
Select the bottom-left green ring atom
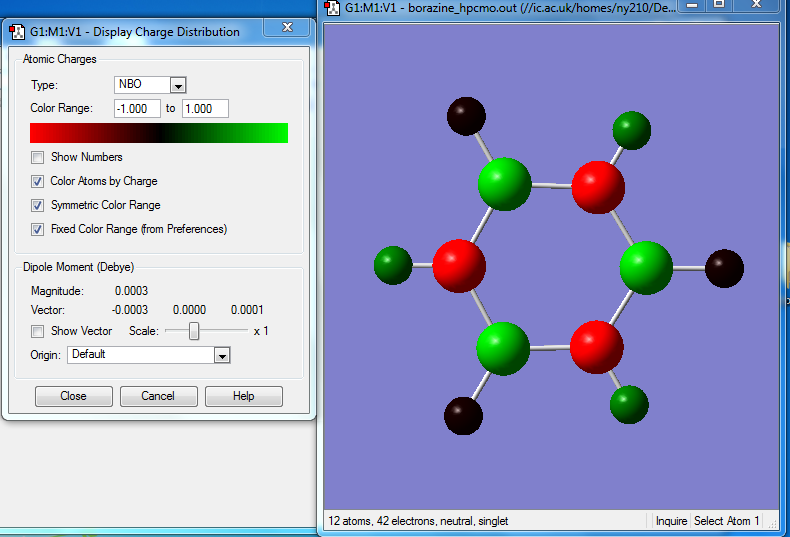pyautogui.click(x=503, y=349)
